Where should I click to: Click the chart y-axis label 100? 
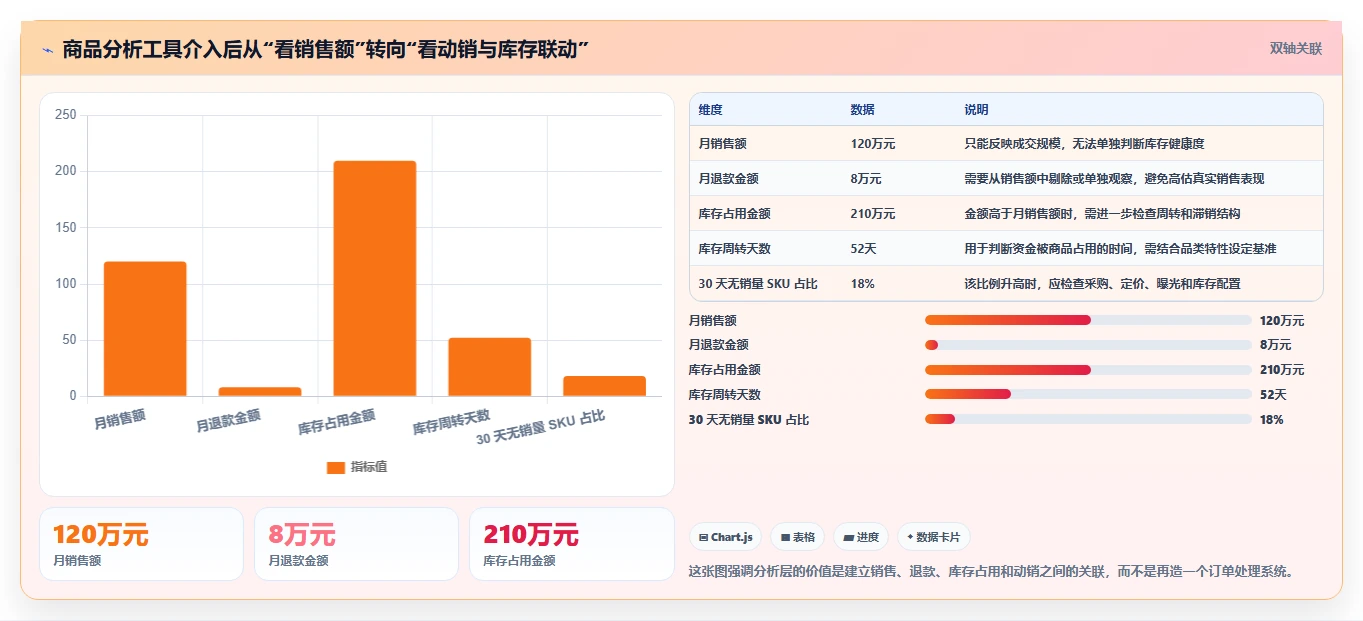click(x=65, y=284)
